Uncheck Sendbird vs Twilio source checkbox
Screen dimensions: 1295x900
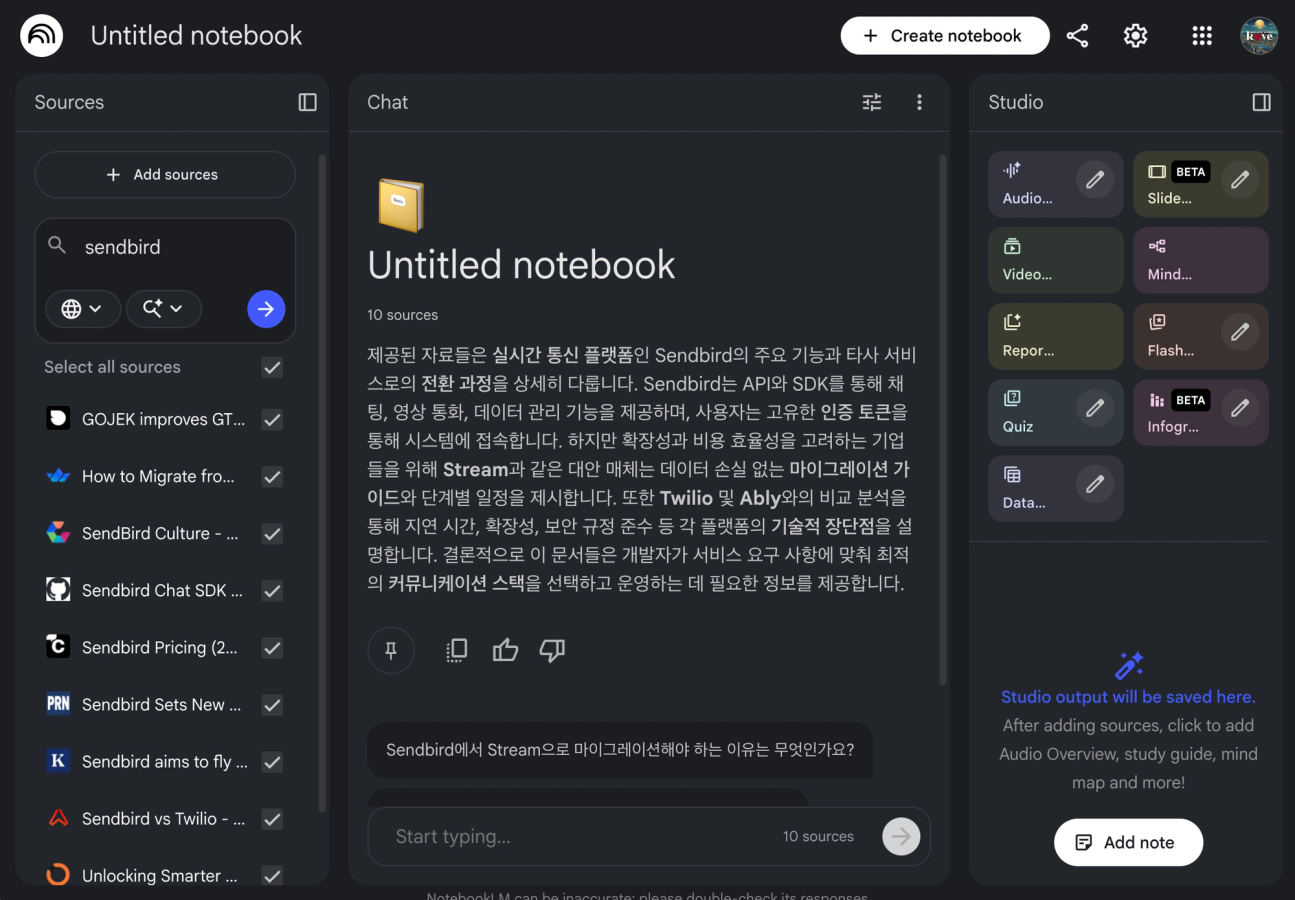point(272,819)
